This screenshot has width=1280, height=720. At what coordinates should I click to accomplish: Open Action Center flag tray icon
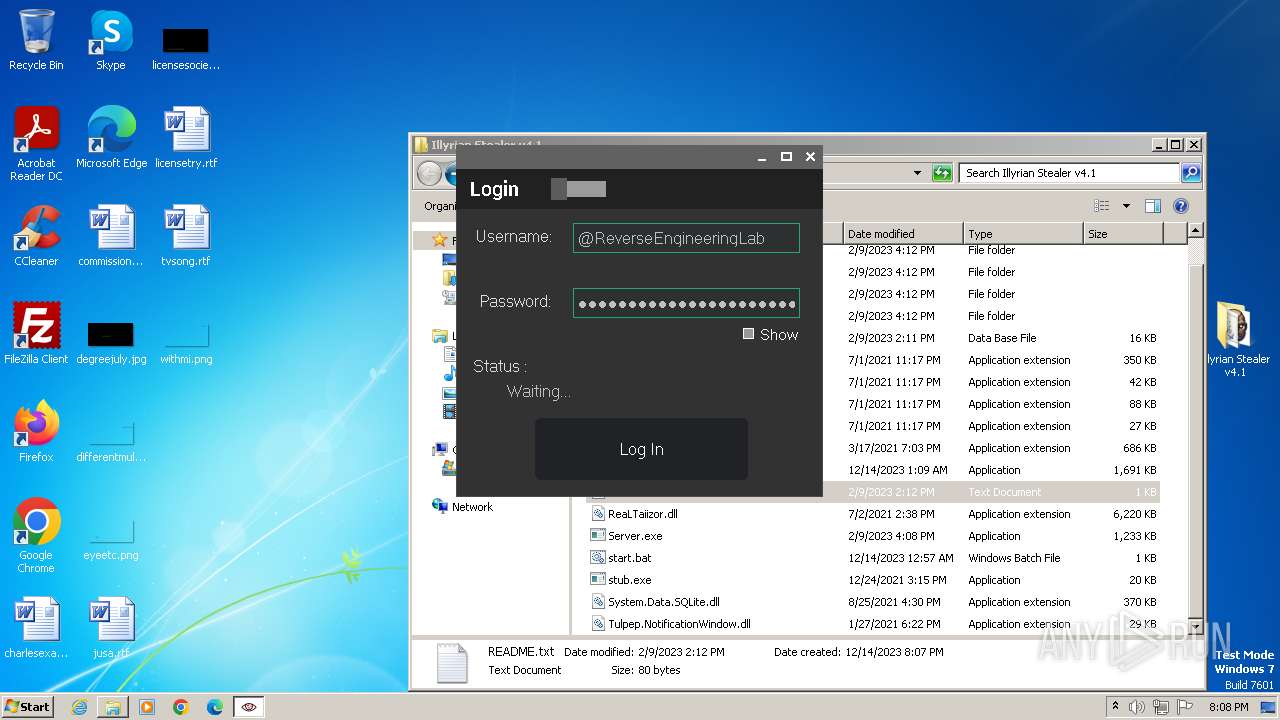(1185, 707)
